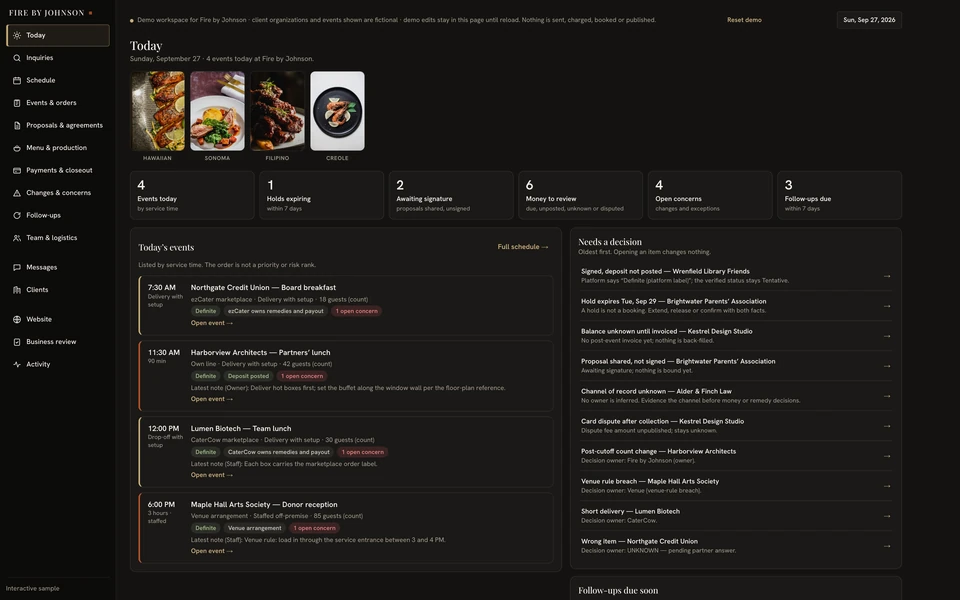This screenshot has height=600, width=960.
Task: Click the Messages chat icon
Action: (17, 268)
